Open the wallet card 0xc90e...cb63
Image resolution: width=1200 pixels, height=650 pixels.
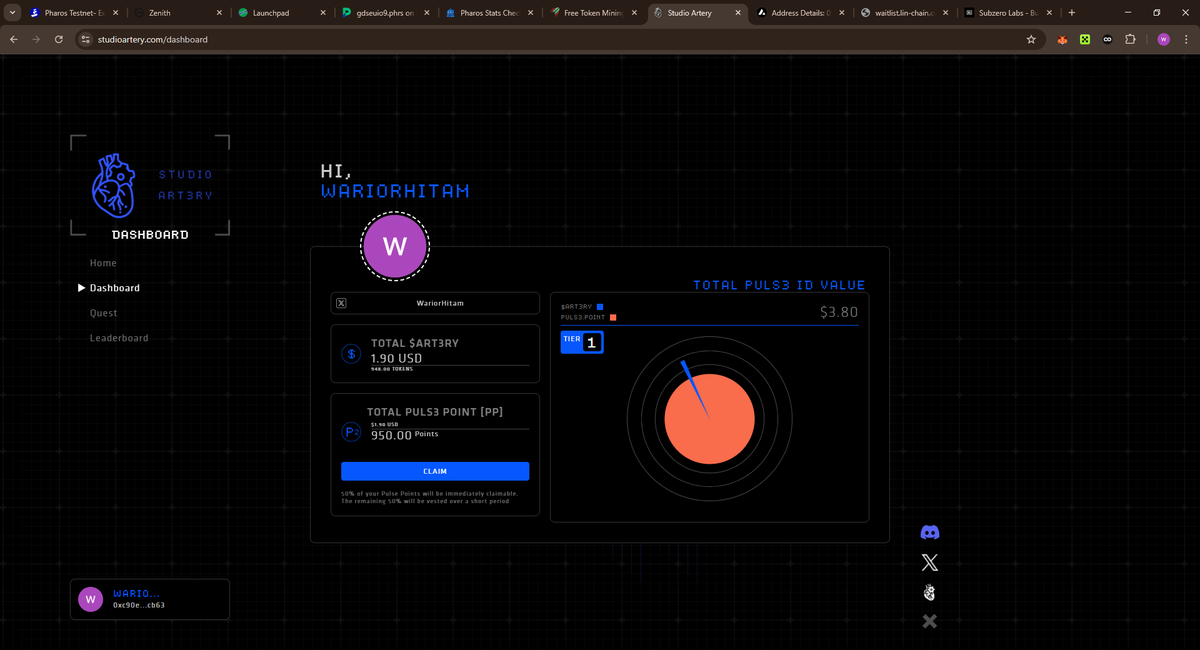150,599
